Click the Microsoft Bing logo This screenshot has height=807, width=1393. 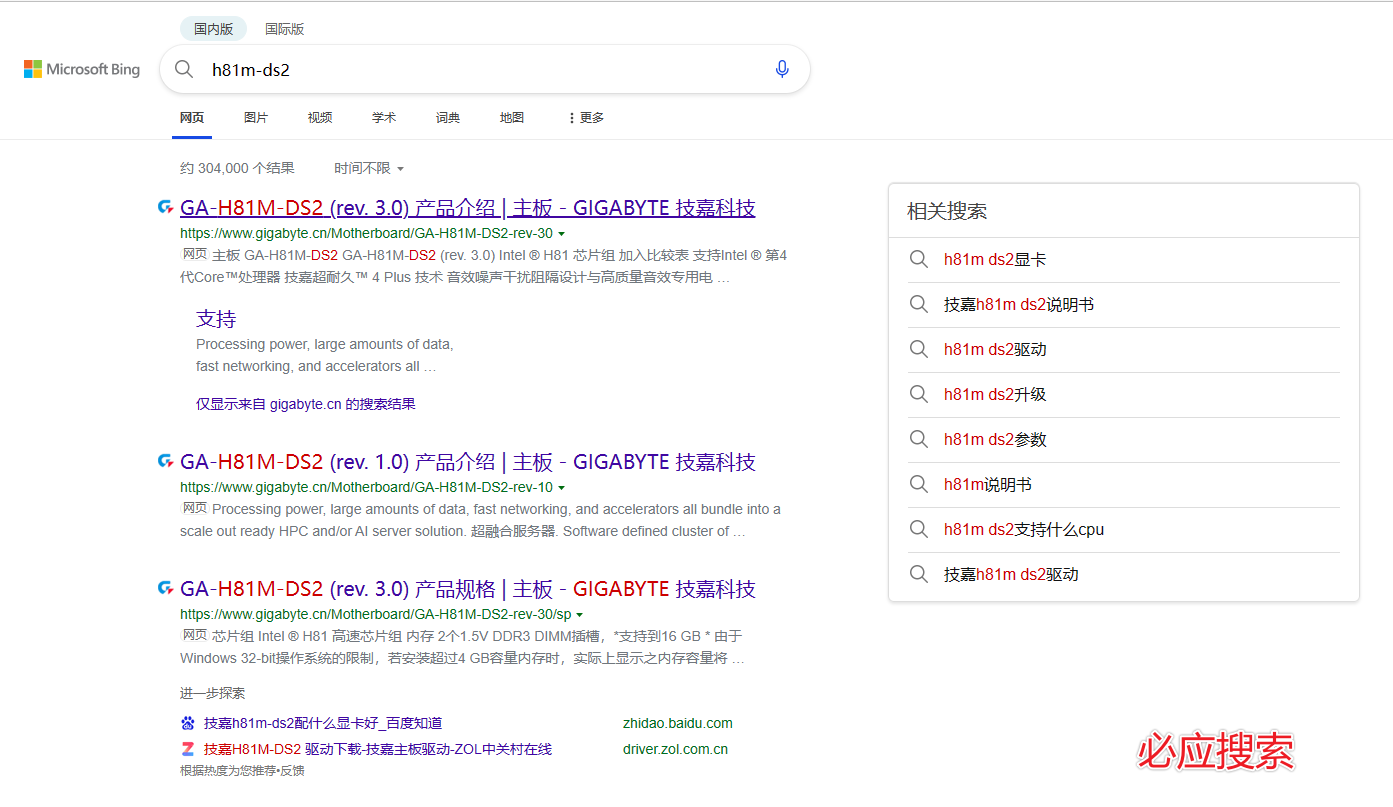(82, 69)
